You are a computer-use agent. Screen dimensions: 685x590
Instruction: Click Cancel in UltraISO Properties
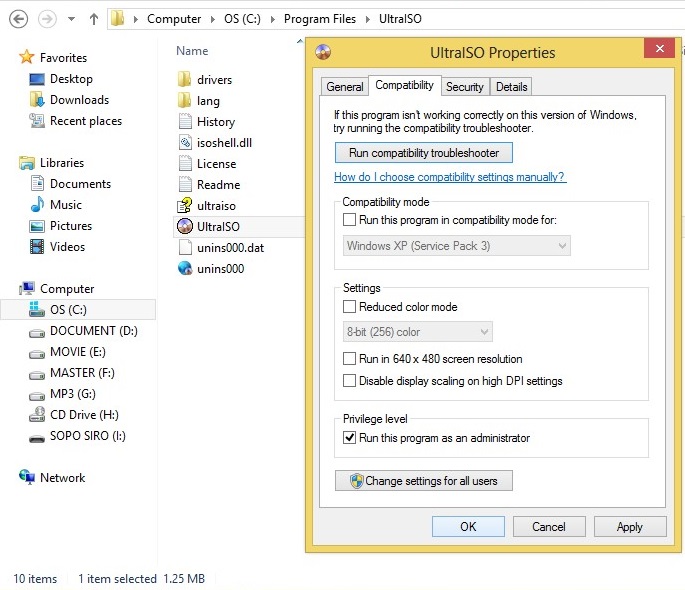[549, 527]
